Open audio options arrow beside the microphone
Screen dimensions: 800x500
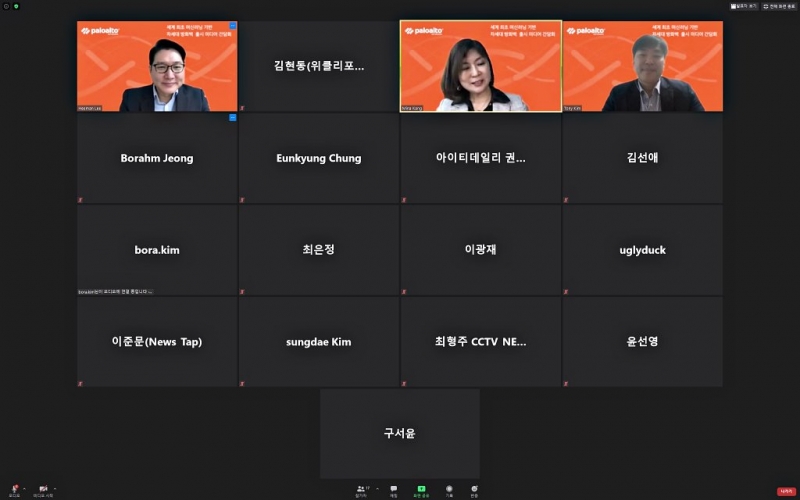[24, 488]
